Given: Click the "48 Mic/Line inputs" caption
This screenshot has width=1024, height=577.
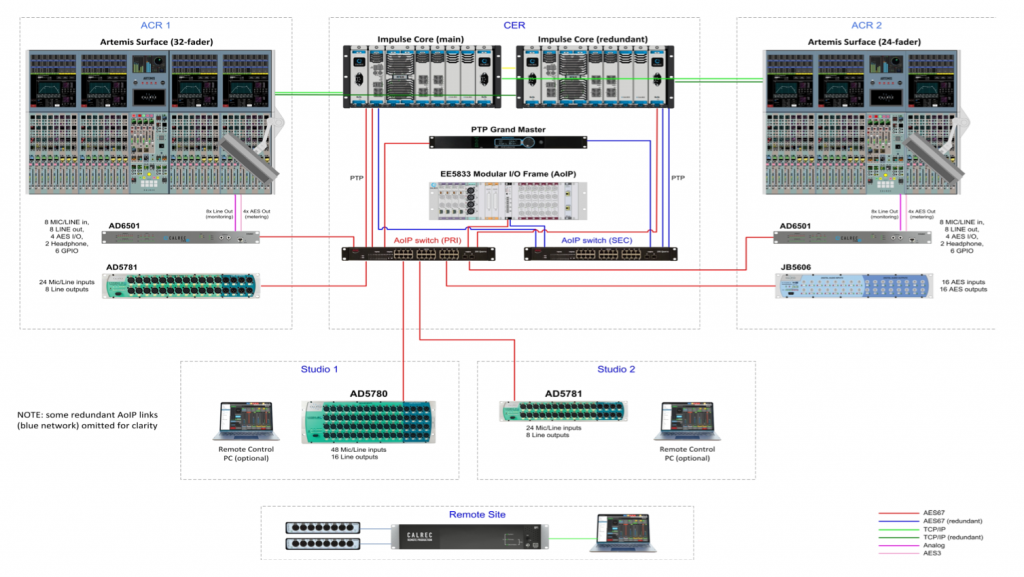Looking at the screenshot, I should point(359,450).
